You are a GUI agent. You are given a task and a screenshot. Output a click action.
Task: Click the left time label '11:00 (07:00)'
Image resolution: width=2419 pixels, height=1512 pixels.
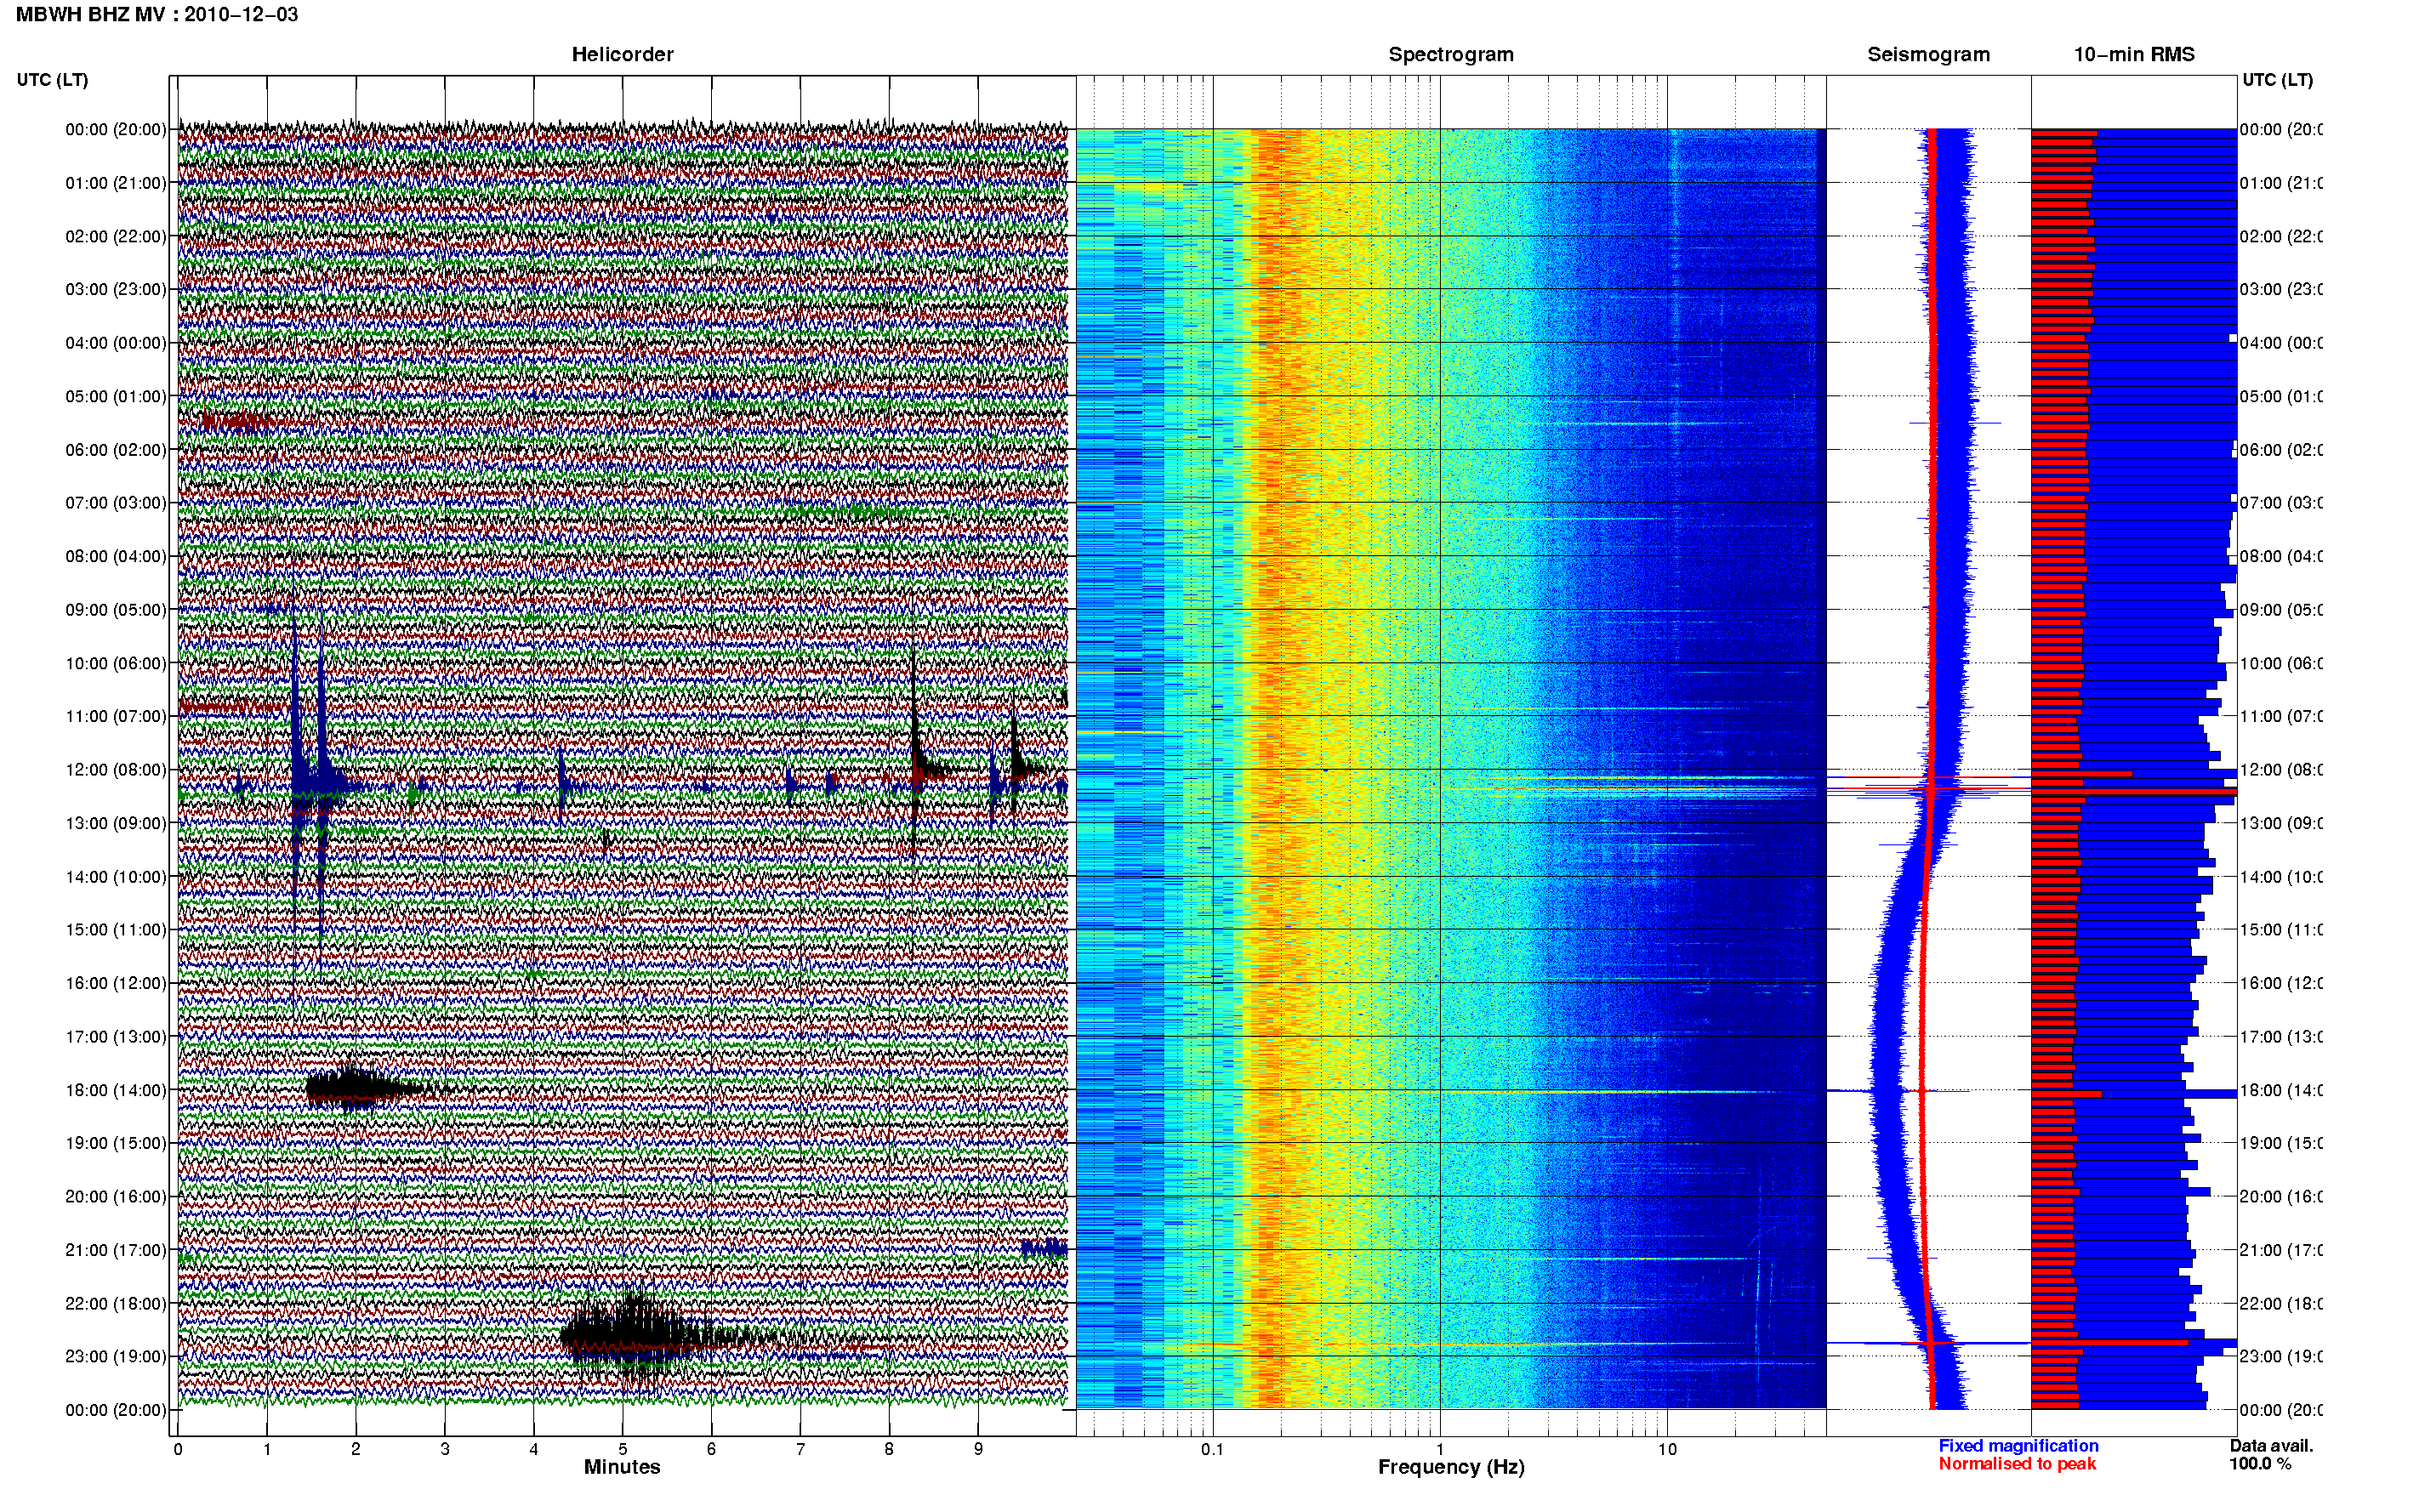pyautogui.click(x=116, y=716)
